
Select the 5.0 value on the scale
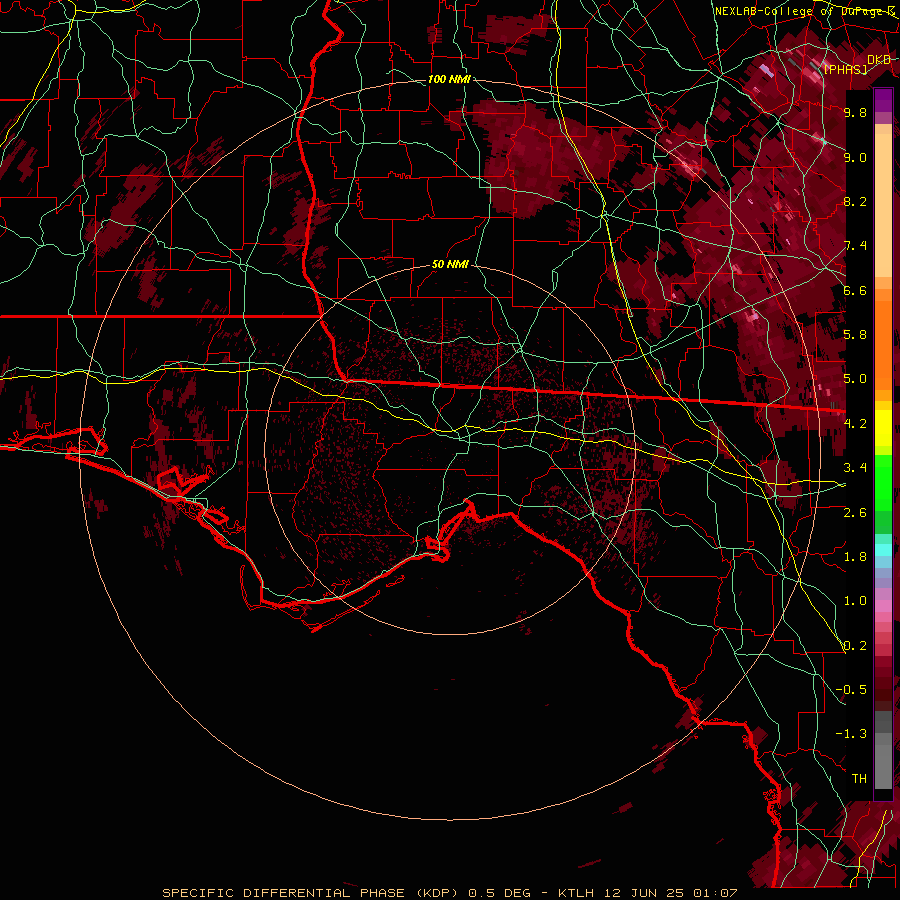point(855,379)
